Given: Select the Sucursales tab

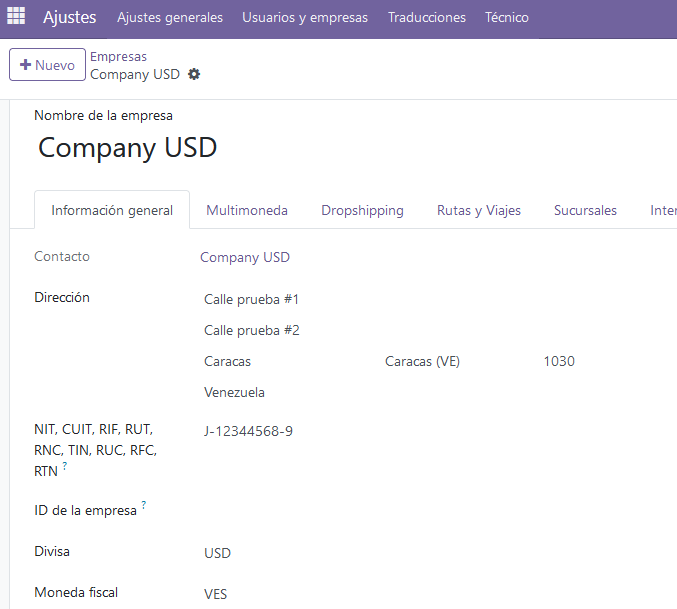Looking at the screenshot, I should (585, 210).
